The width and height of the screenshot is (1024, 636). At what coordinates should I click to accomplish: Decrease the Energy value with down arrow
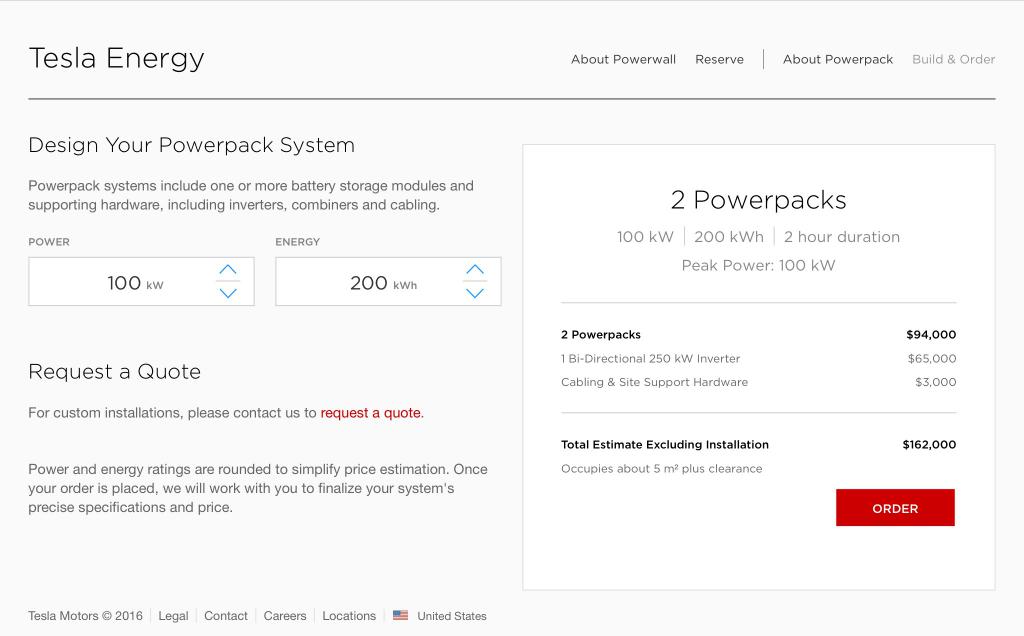475,293
